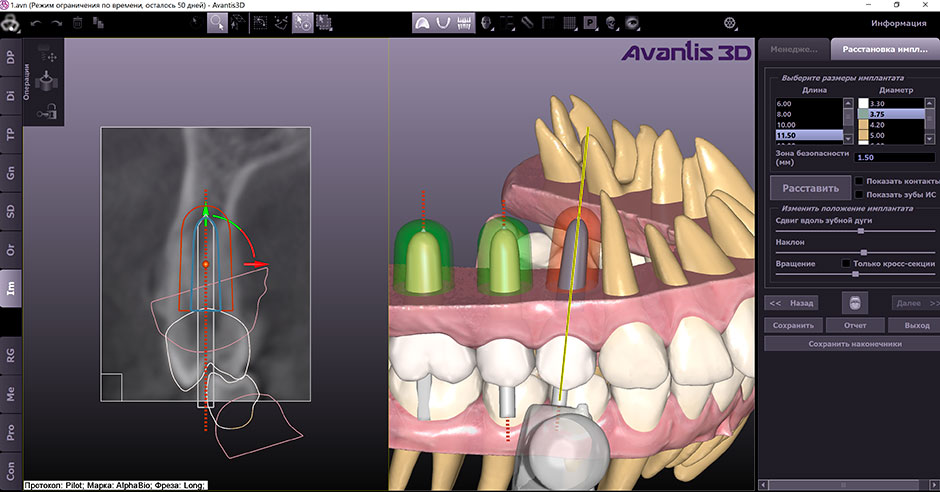Select the lasso selection tool
940x492 pixels.
pos(281,23)
